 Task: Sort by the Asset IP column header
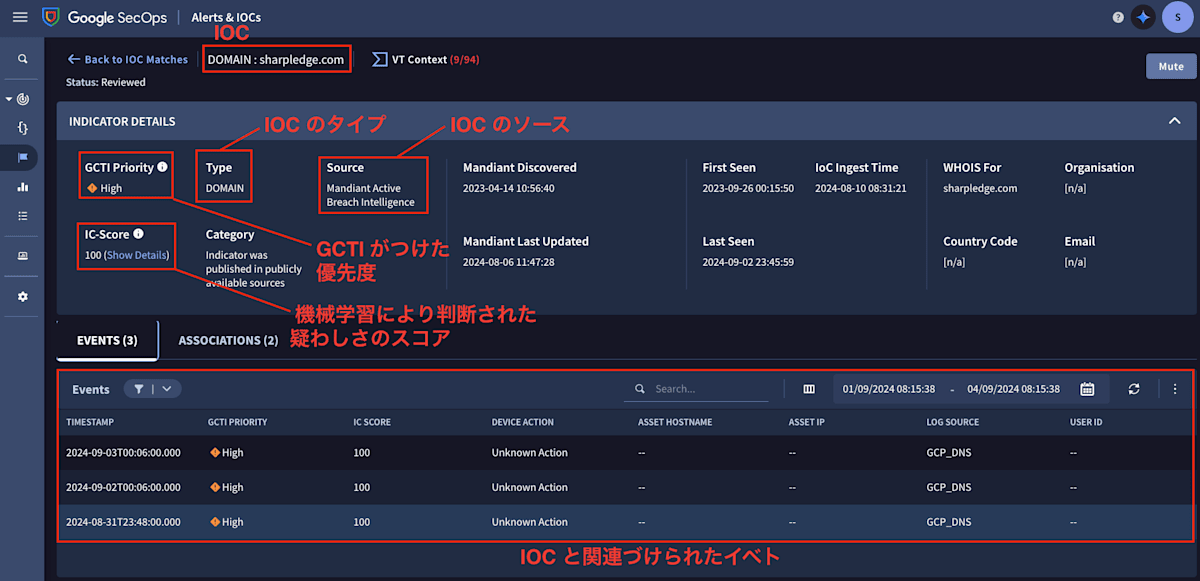pyautogui.click(x=806, y=423)
